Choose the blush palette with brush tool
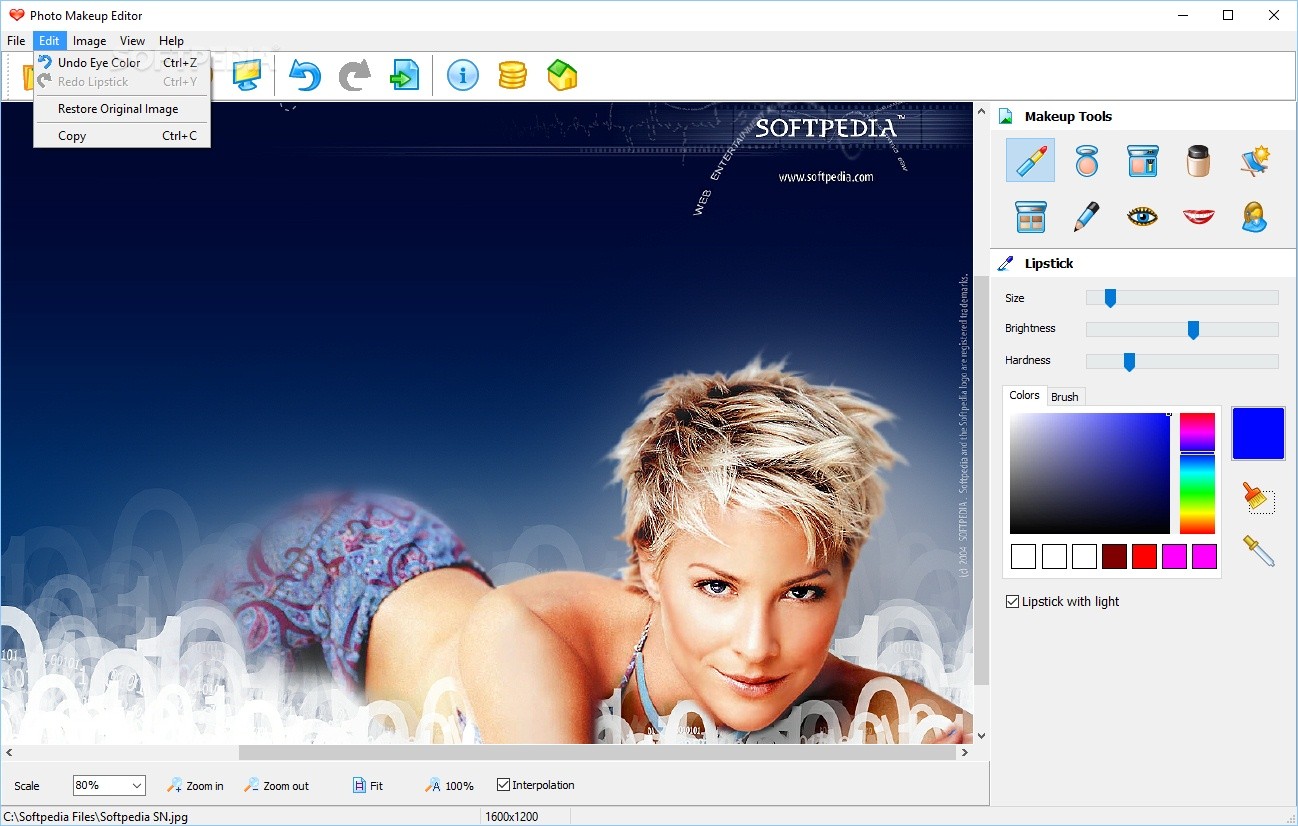1298x826 pixels. point(1142,160)
